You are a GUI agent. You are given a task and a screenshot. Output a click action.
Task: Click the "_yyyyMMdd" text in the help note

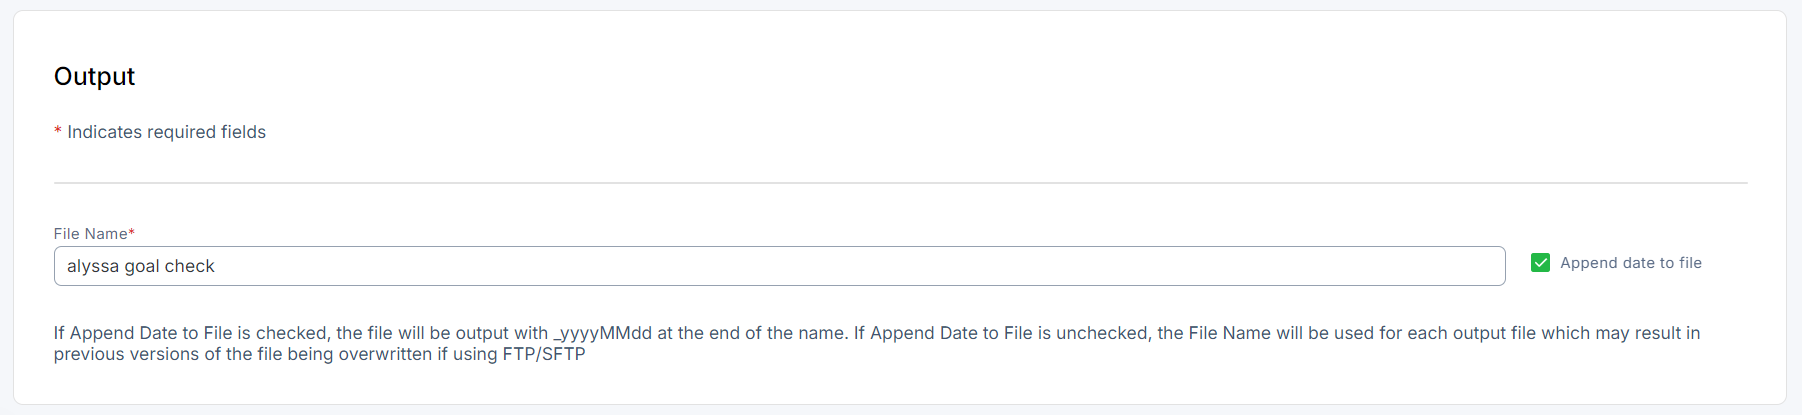click(602, 333)
